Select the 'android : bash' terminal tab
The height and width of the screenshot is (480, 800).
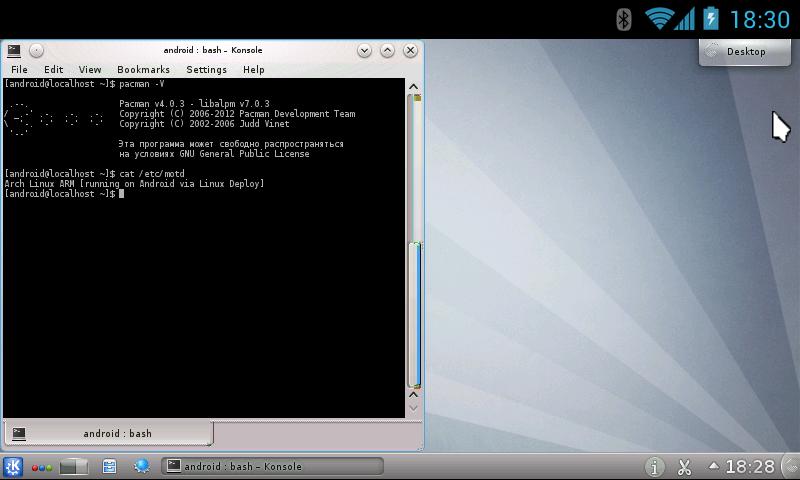108,434
